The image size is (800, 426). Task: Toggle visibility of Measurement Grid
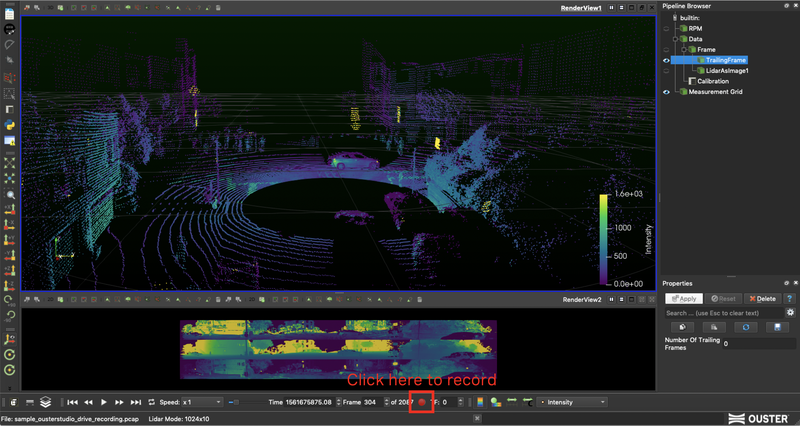(x=666, y=92)
